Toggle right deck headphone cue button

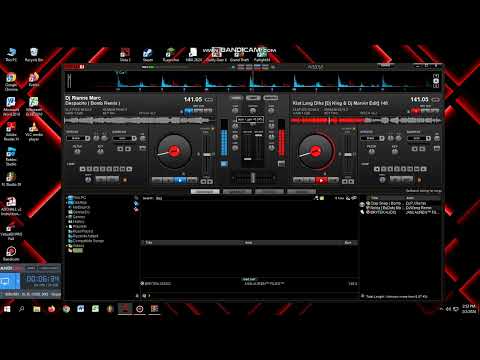pos(282,163)
